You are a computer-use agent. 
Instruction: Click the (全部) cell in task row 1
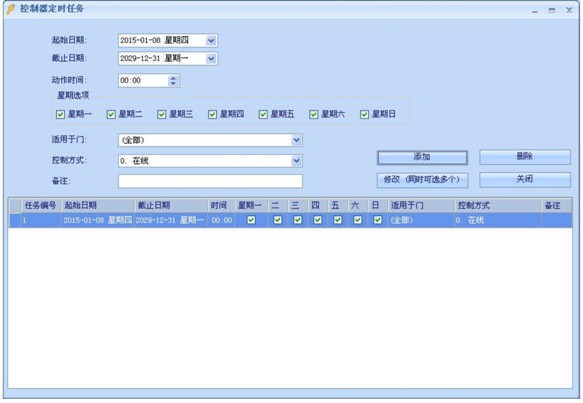point(421,220)
